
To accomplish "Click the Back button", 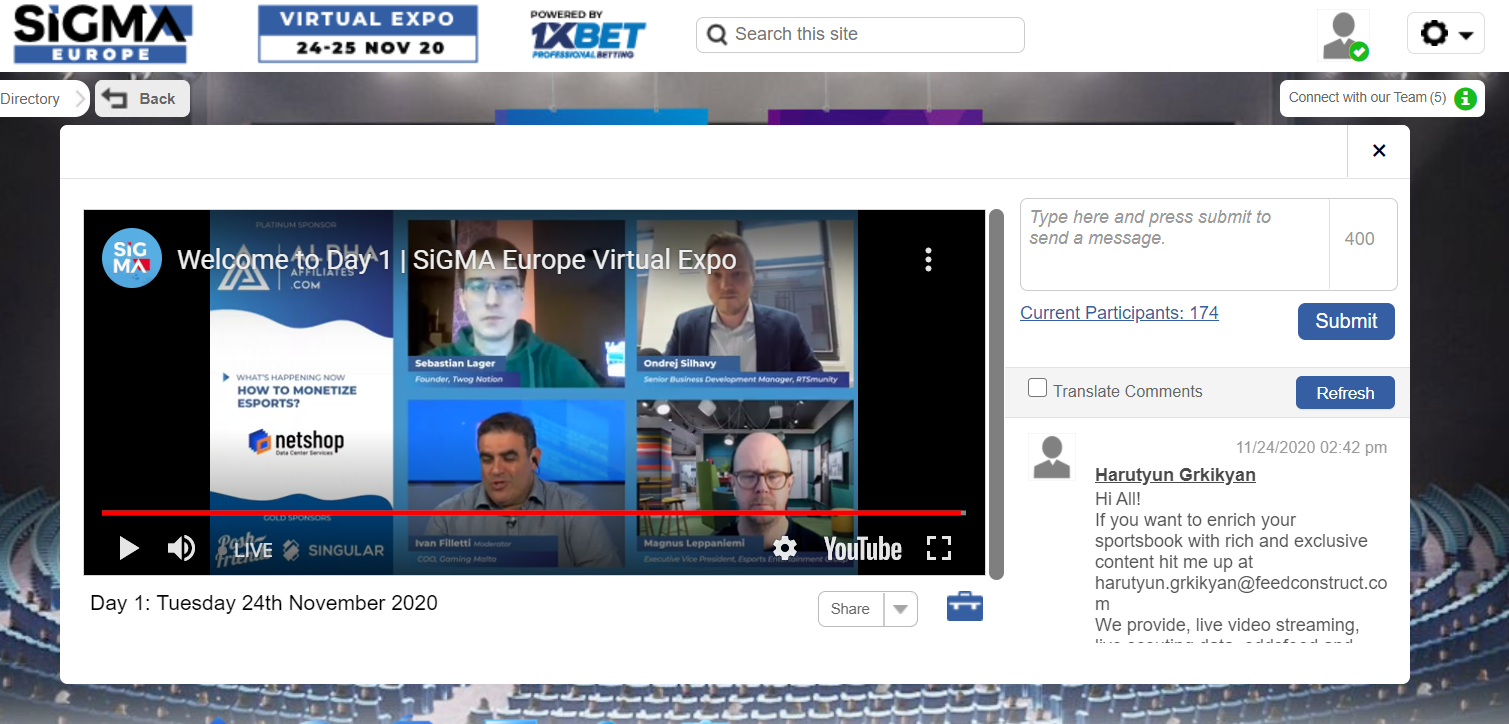I will click(143, 99).
